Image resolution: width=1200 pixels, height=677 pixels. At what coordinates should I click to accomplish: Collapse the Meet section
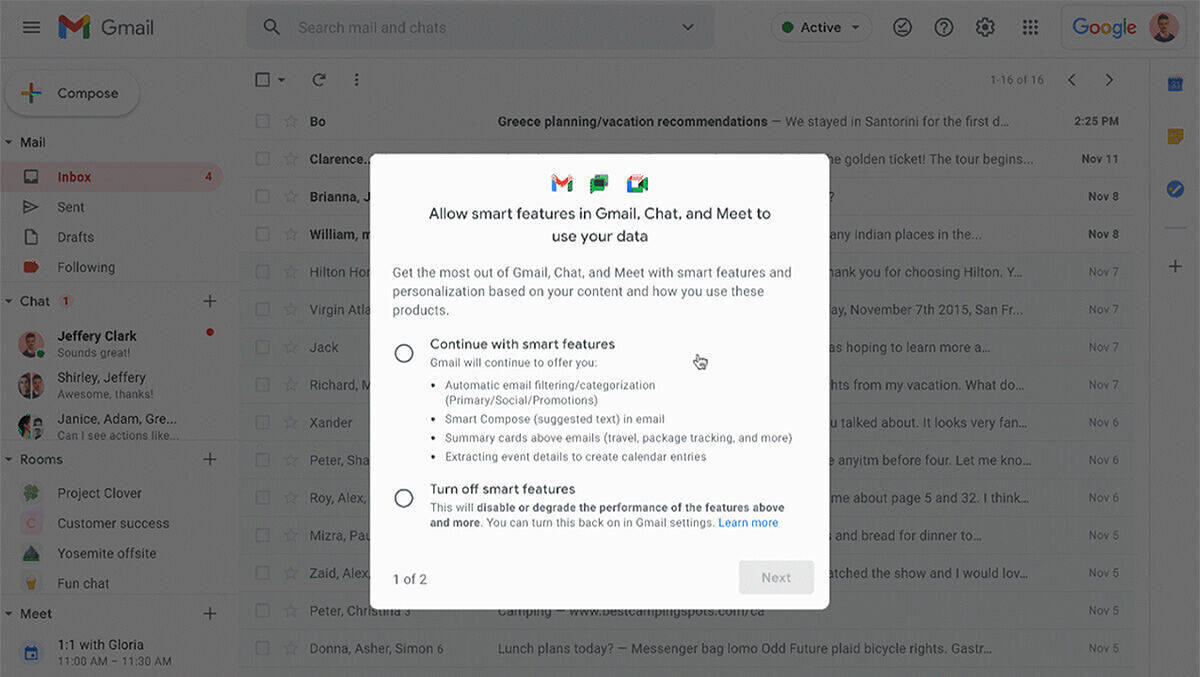click(x=9, y=613)
